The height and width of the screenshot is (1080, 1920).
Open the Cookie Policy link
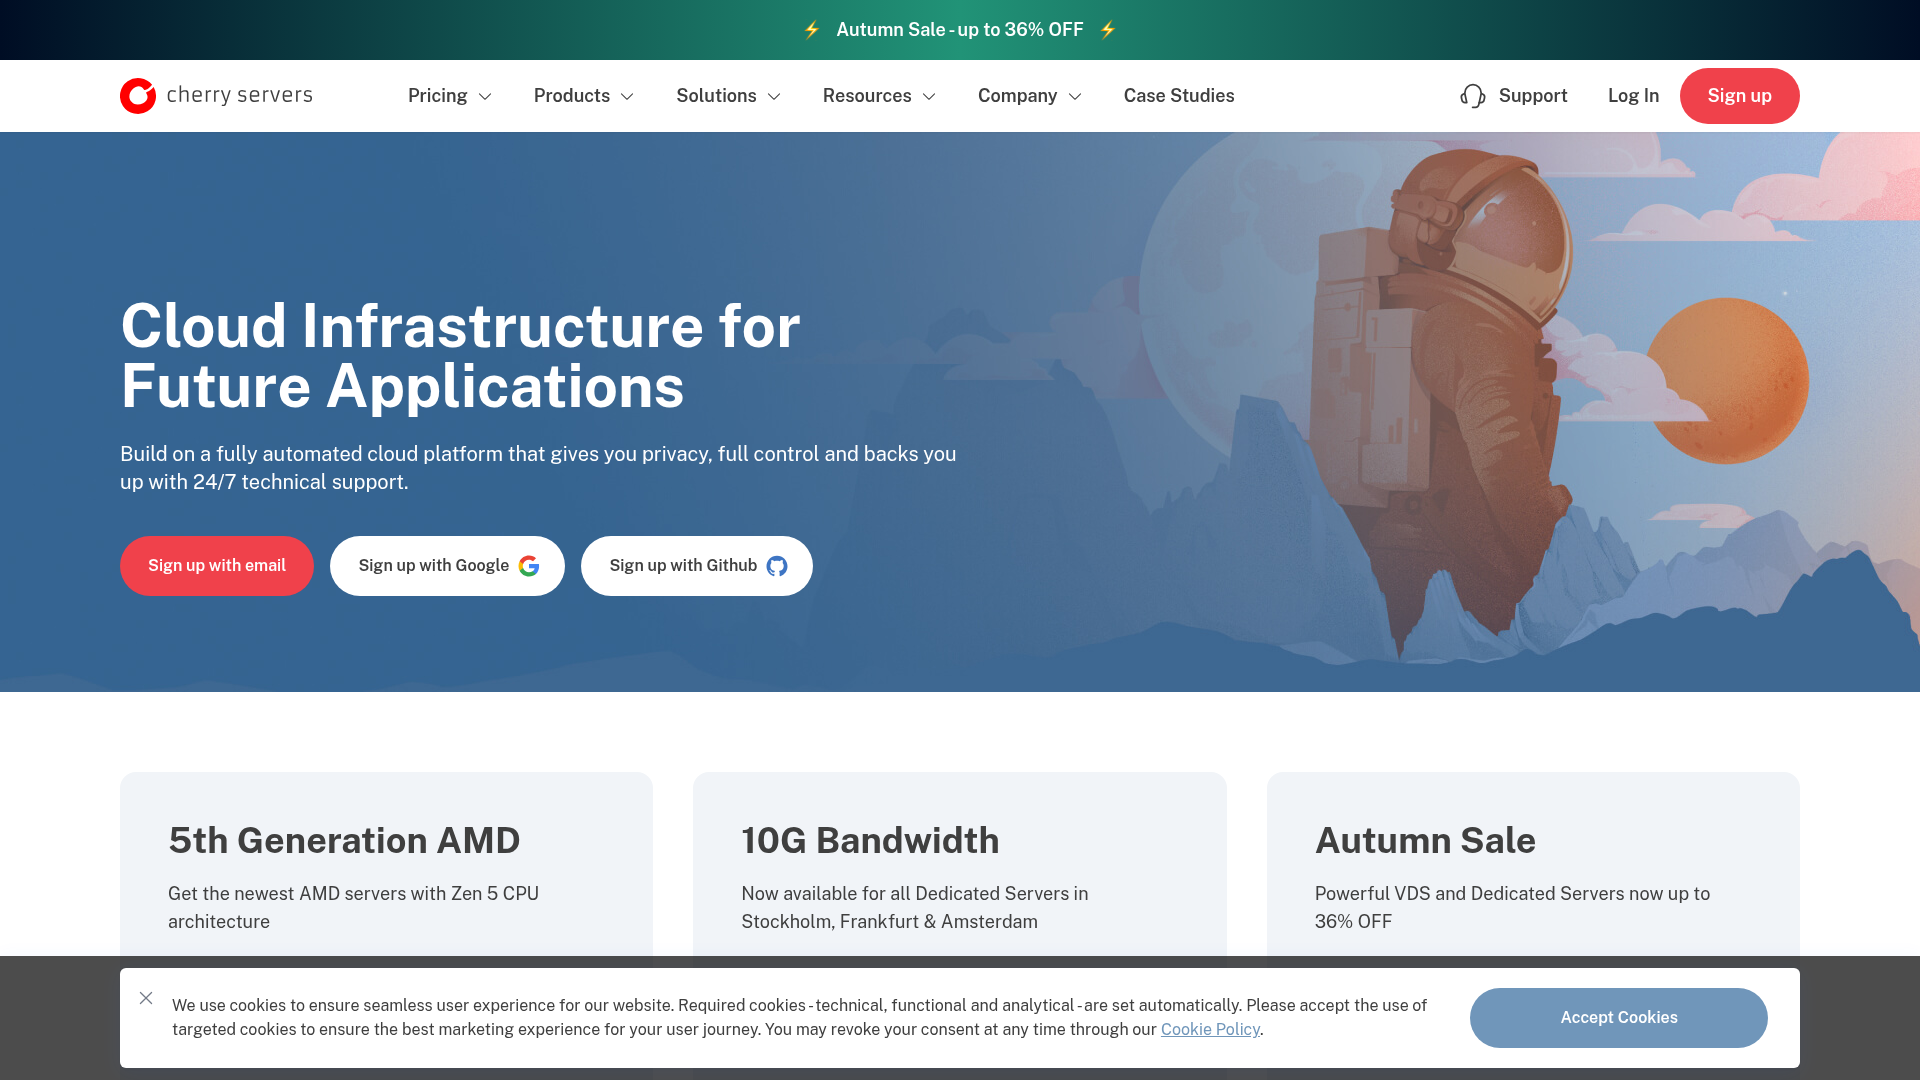coord(1210,1030)
